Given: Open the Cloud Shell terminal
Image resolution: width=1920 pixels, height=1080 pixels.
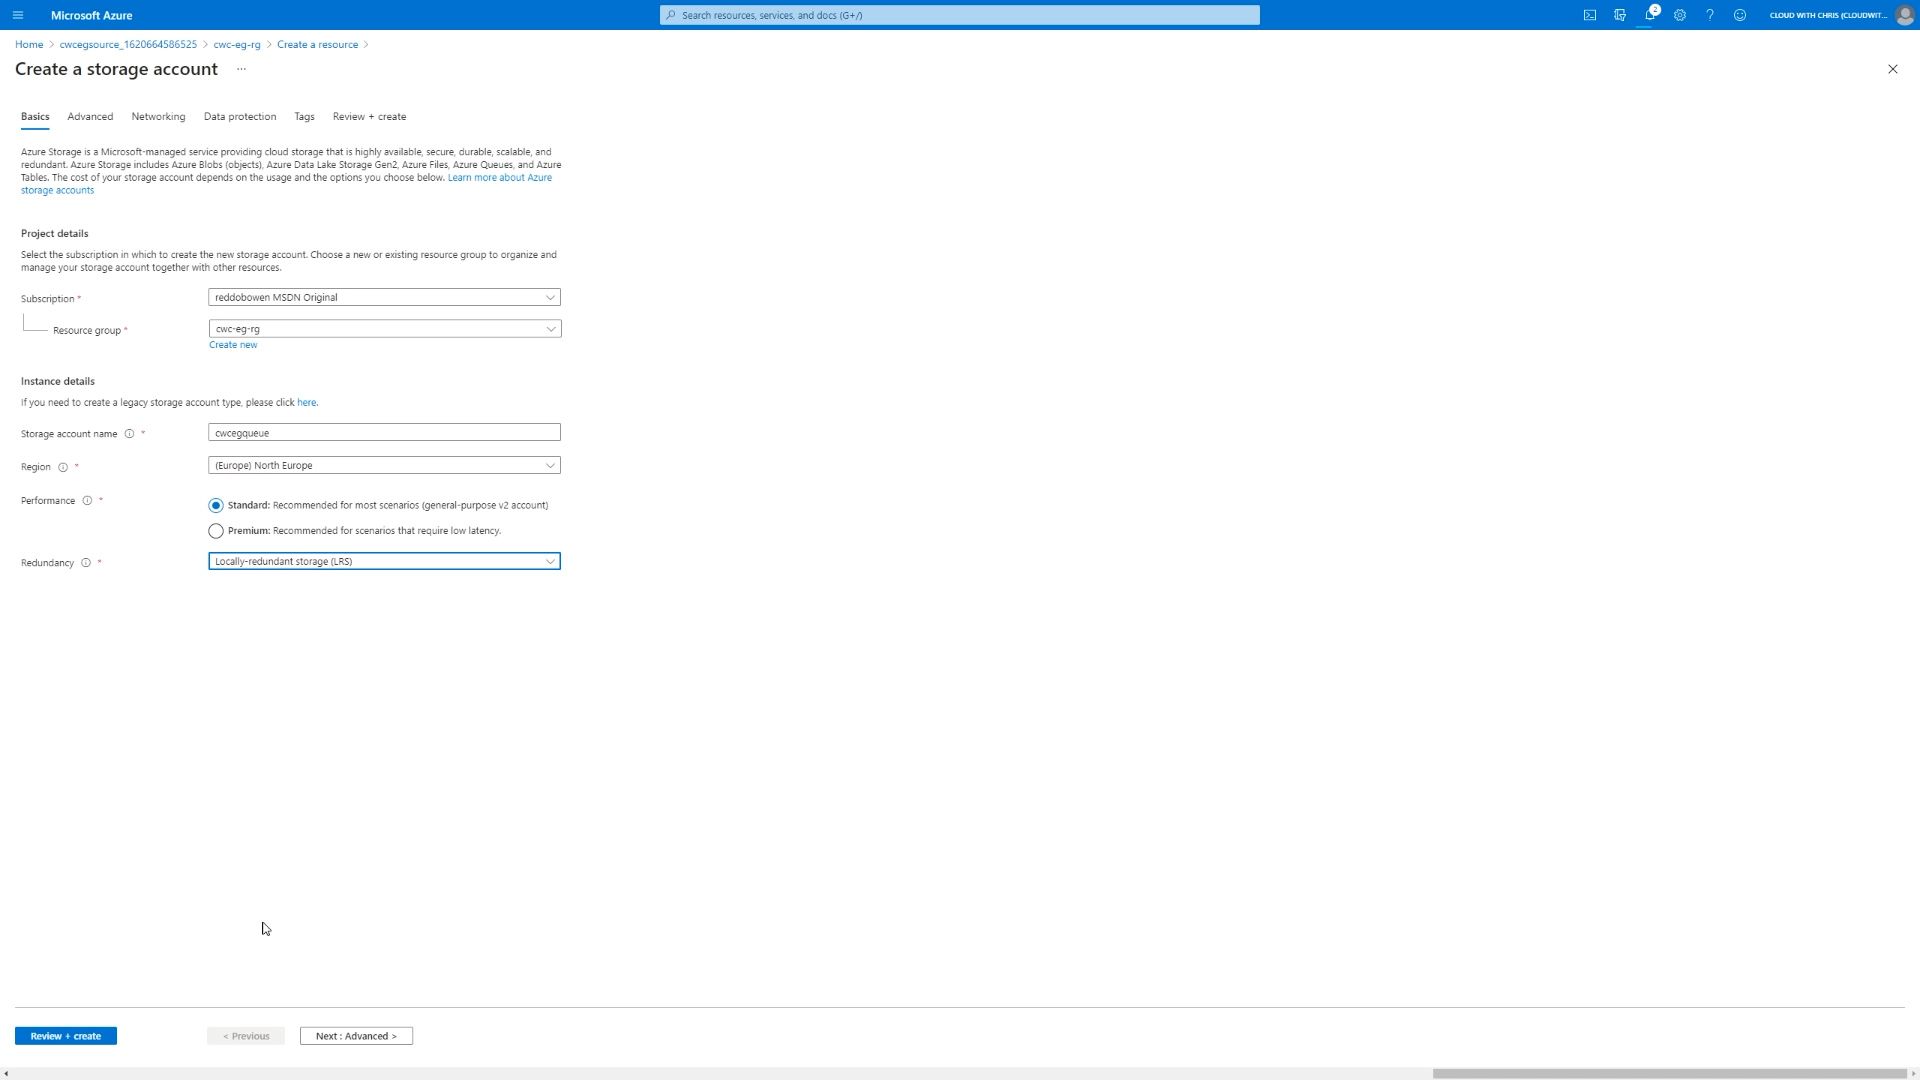Looking at the screenshot, I should coord(1590,15).
